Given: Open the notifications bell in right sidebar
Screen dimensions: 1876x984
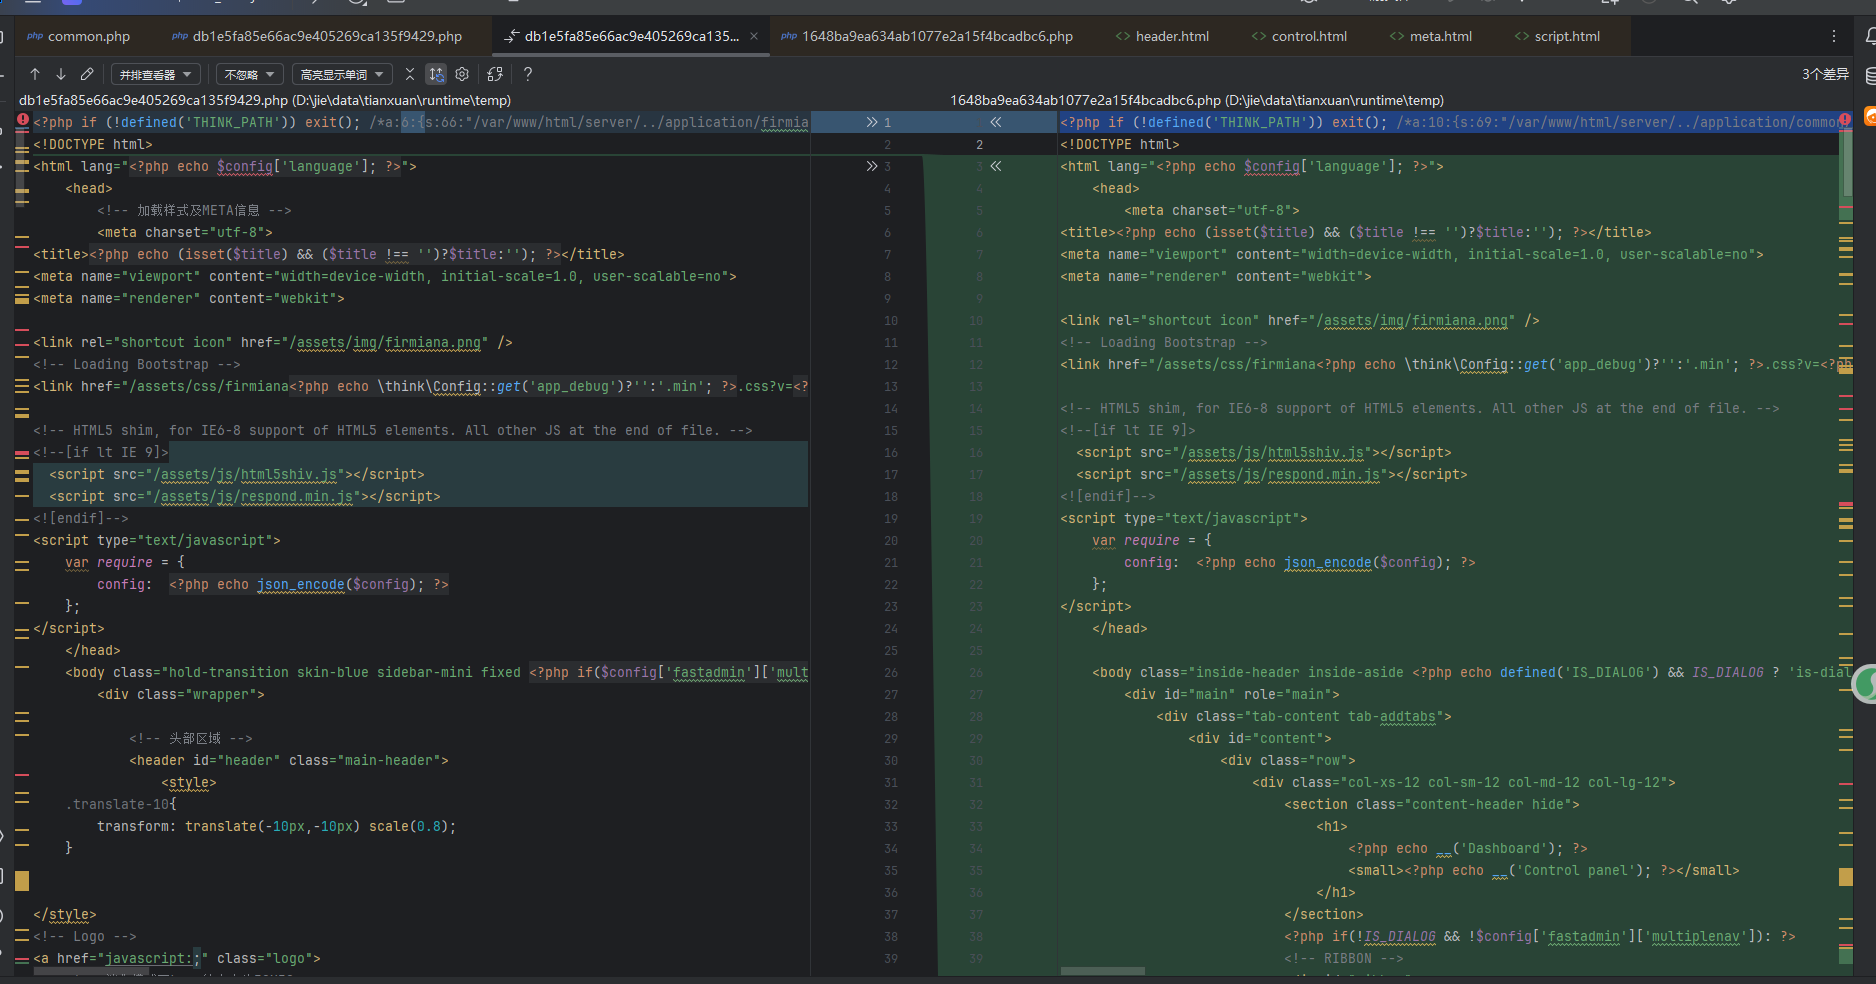Looking at the screenshot, I should coord(1870,36).
